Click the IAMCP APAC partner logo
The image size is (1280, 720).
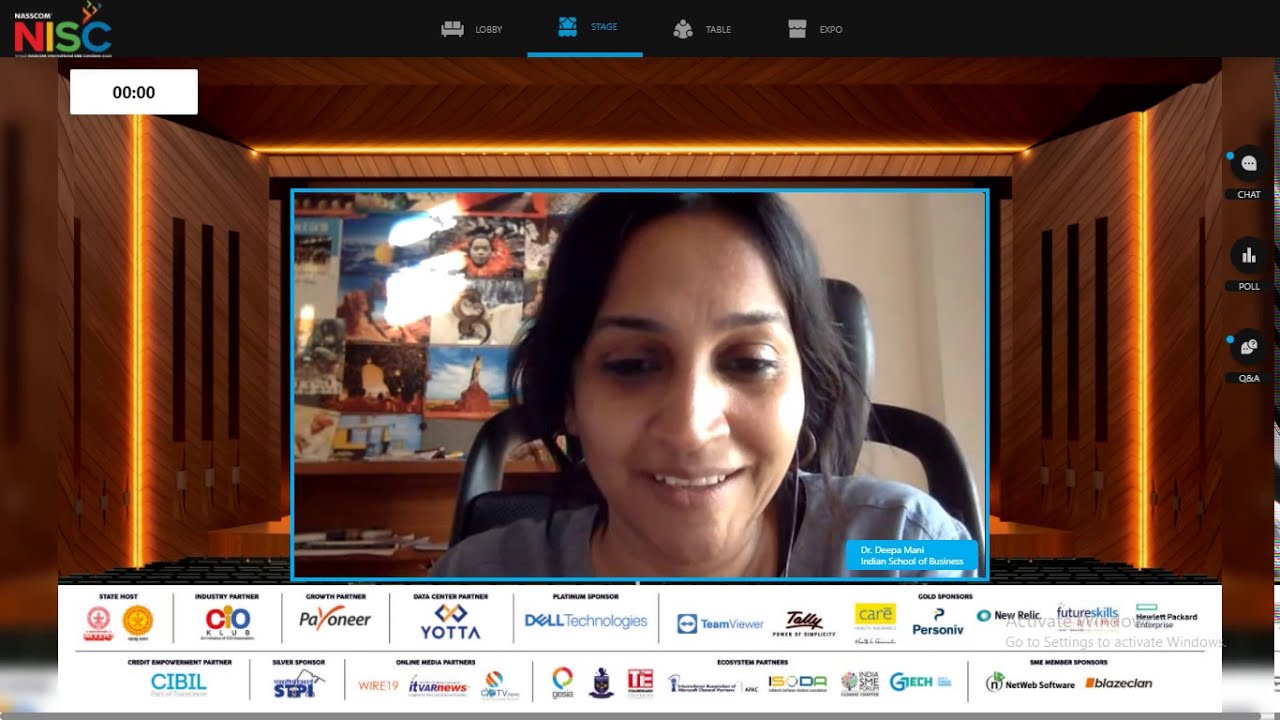712,685
